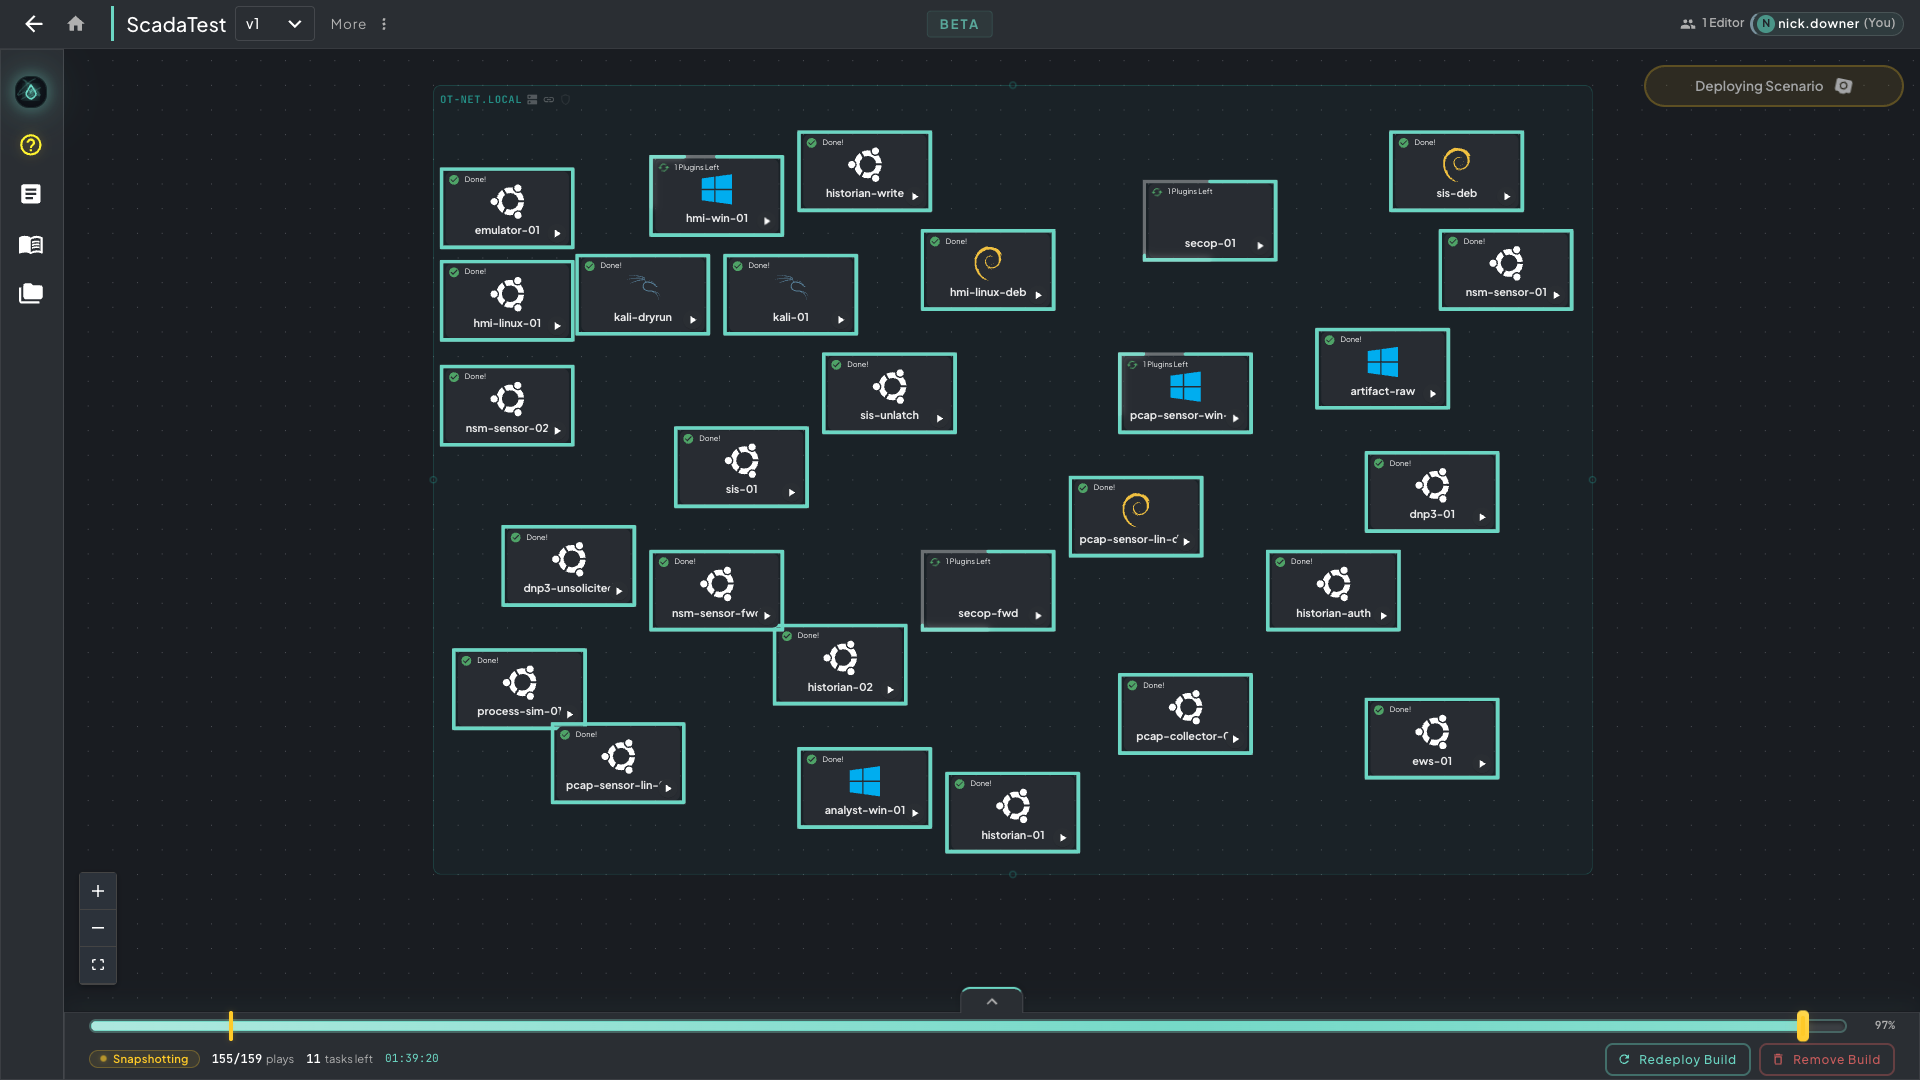Click the link icon beside OT-NET.LOCAL
Viewport: 1920px width, 1080px height.
(549, 100)
